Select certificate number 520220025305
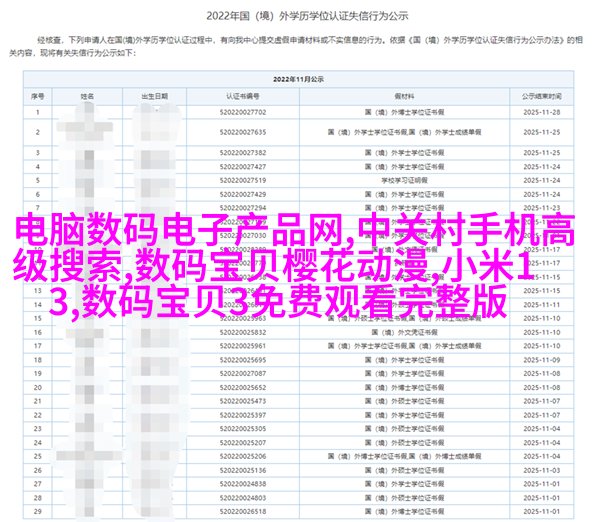Viewport: 600px width, 522px height. (x=243, y=429)
